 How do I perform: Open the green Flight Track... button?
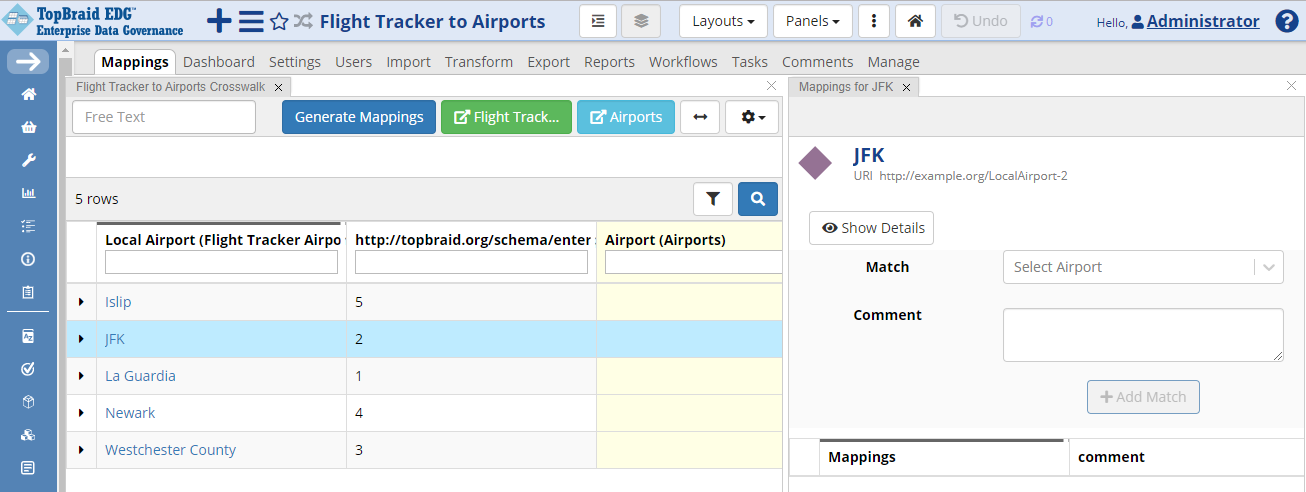(x=507, y=117)
